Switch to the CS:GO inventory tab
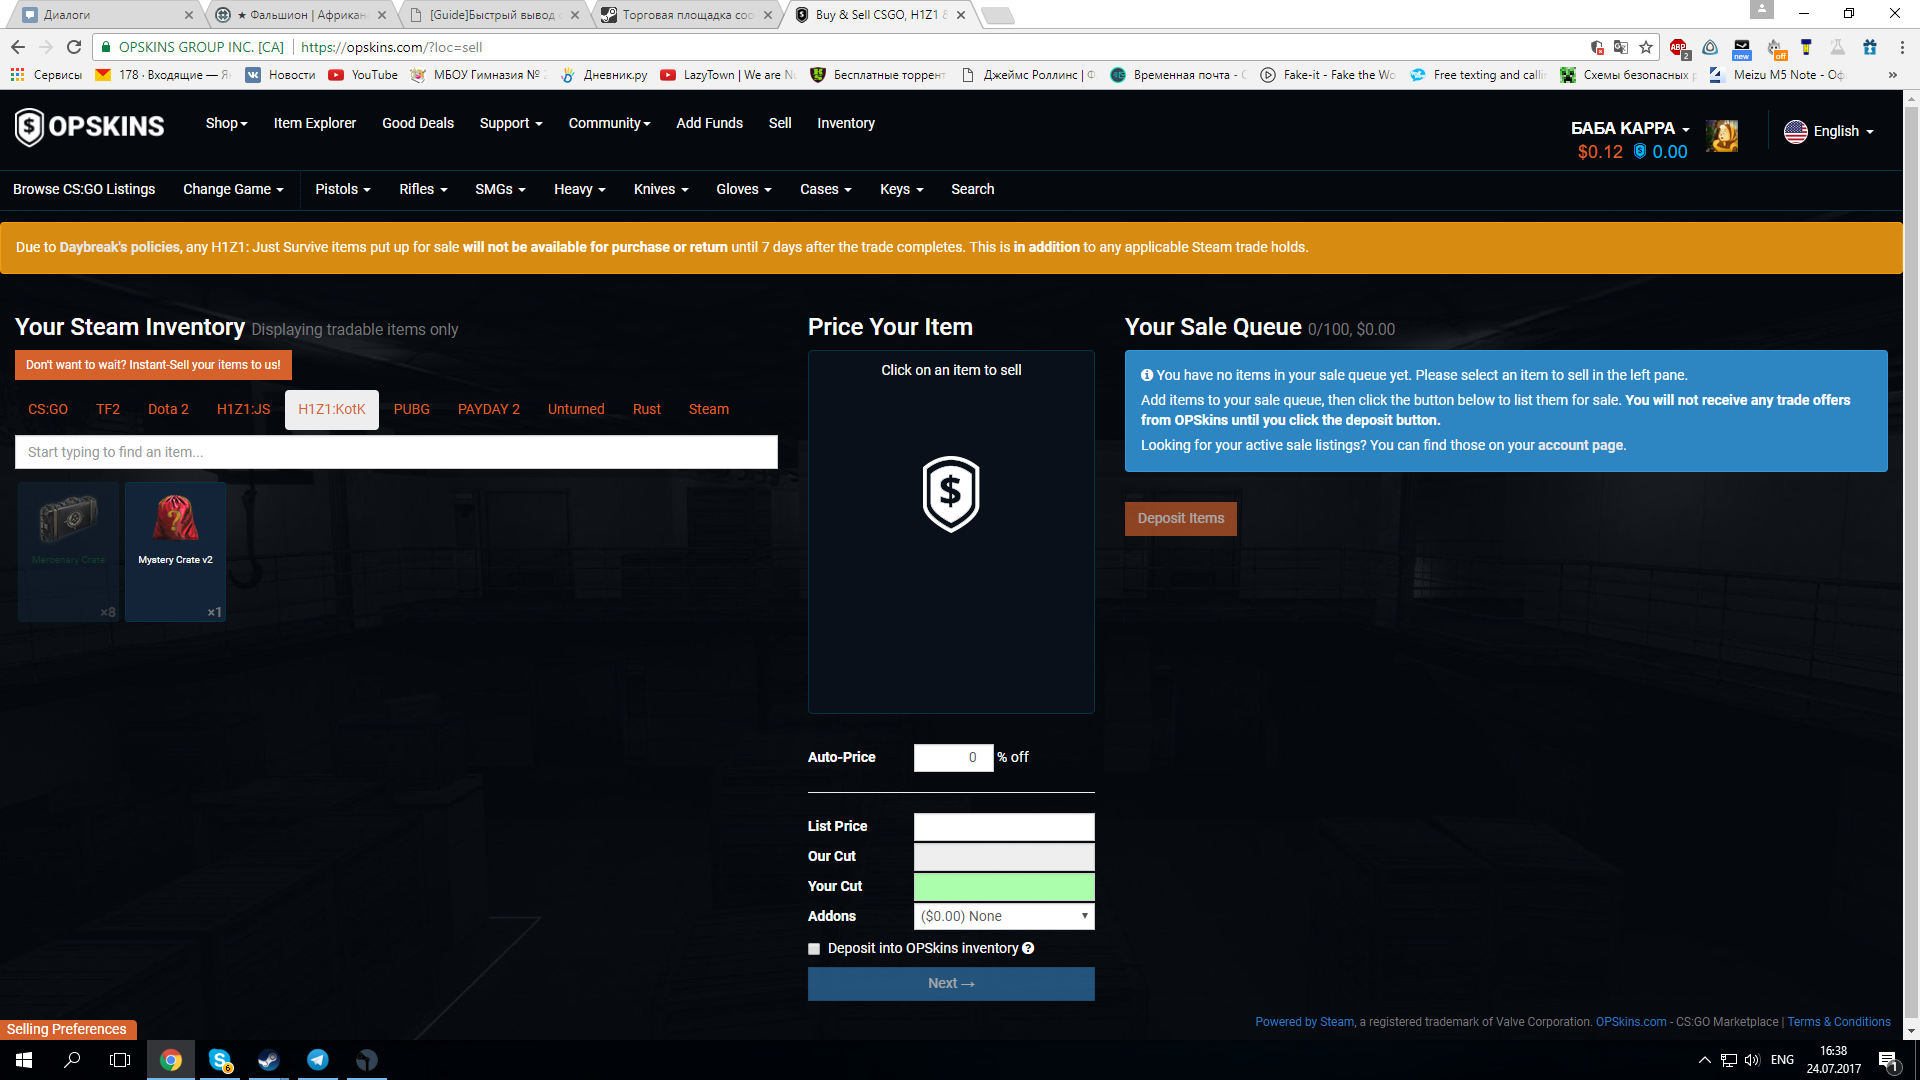The width and height of the screenshot is (1920, 1080). 48,409
